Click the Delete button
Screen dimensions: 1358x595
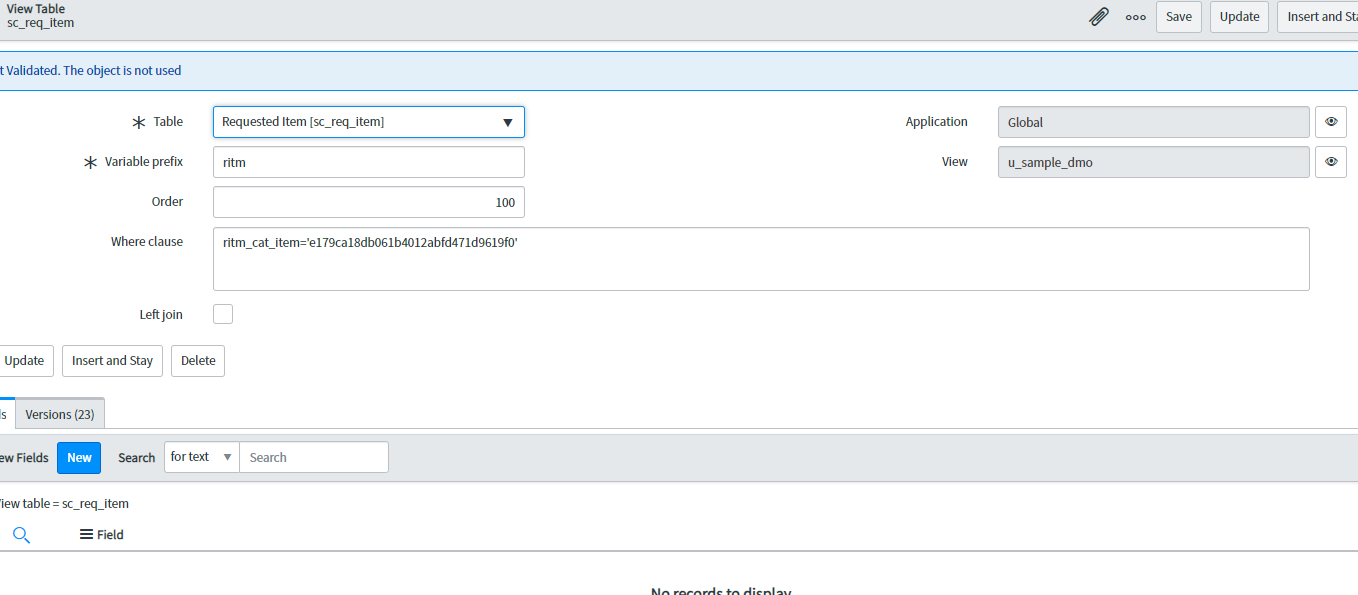pos(198,361)
